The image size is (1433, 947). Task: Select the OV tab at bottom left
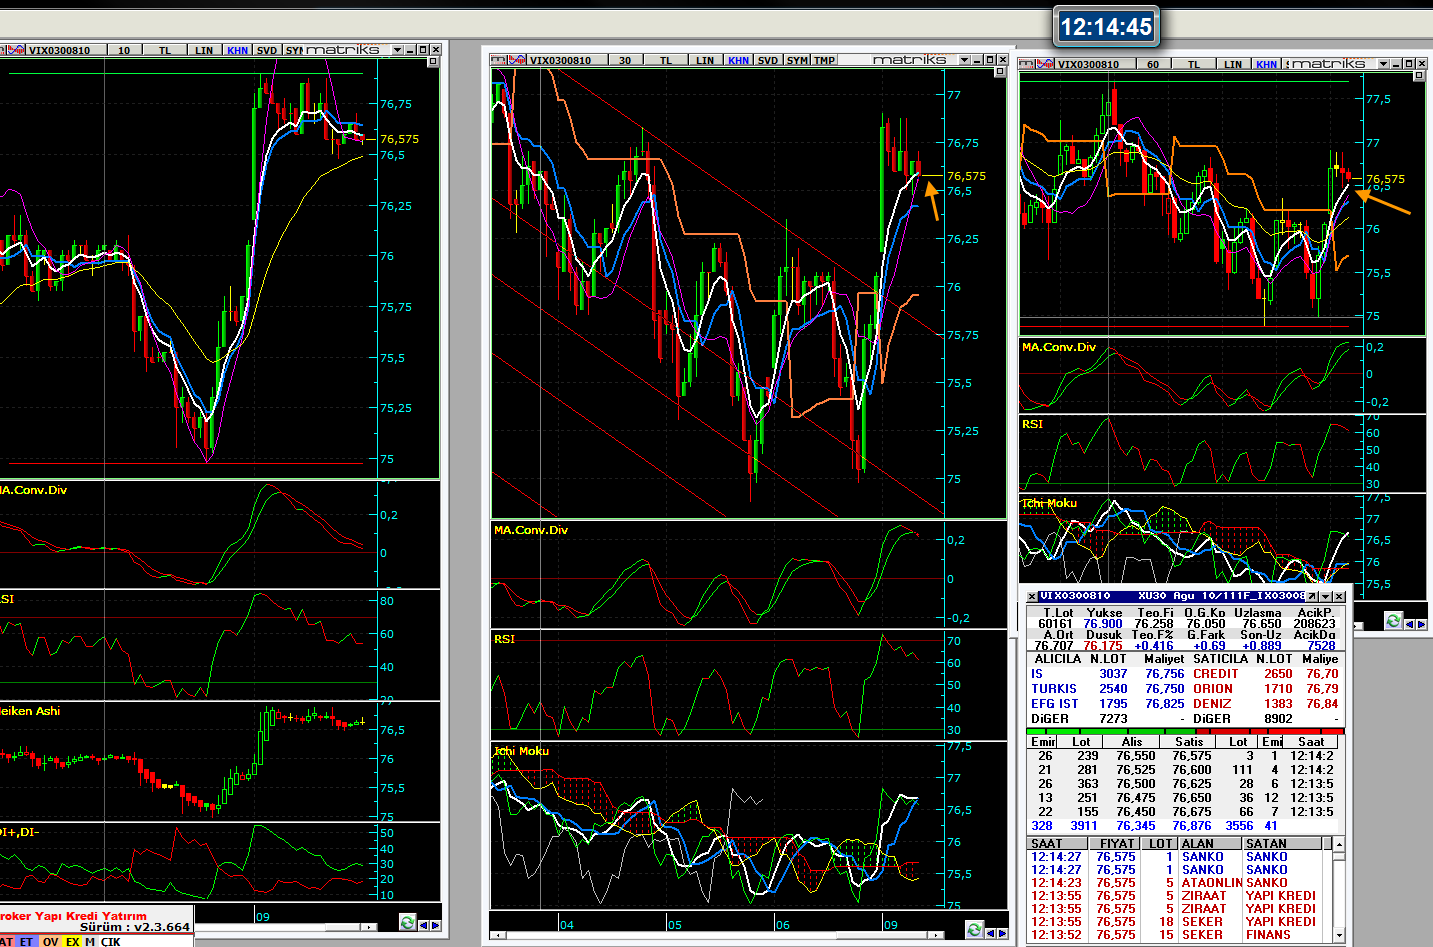[x=50, y=942]
